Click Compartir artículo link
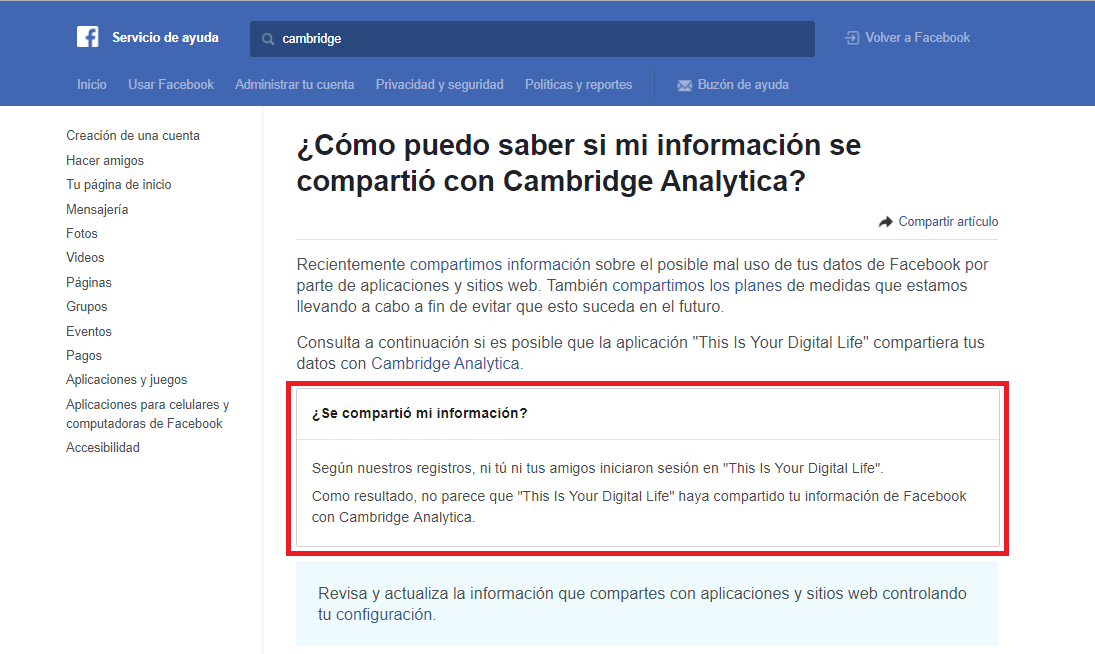This screenshot has height=654, width=1095. (948, 221)
